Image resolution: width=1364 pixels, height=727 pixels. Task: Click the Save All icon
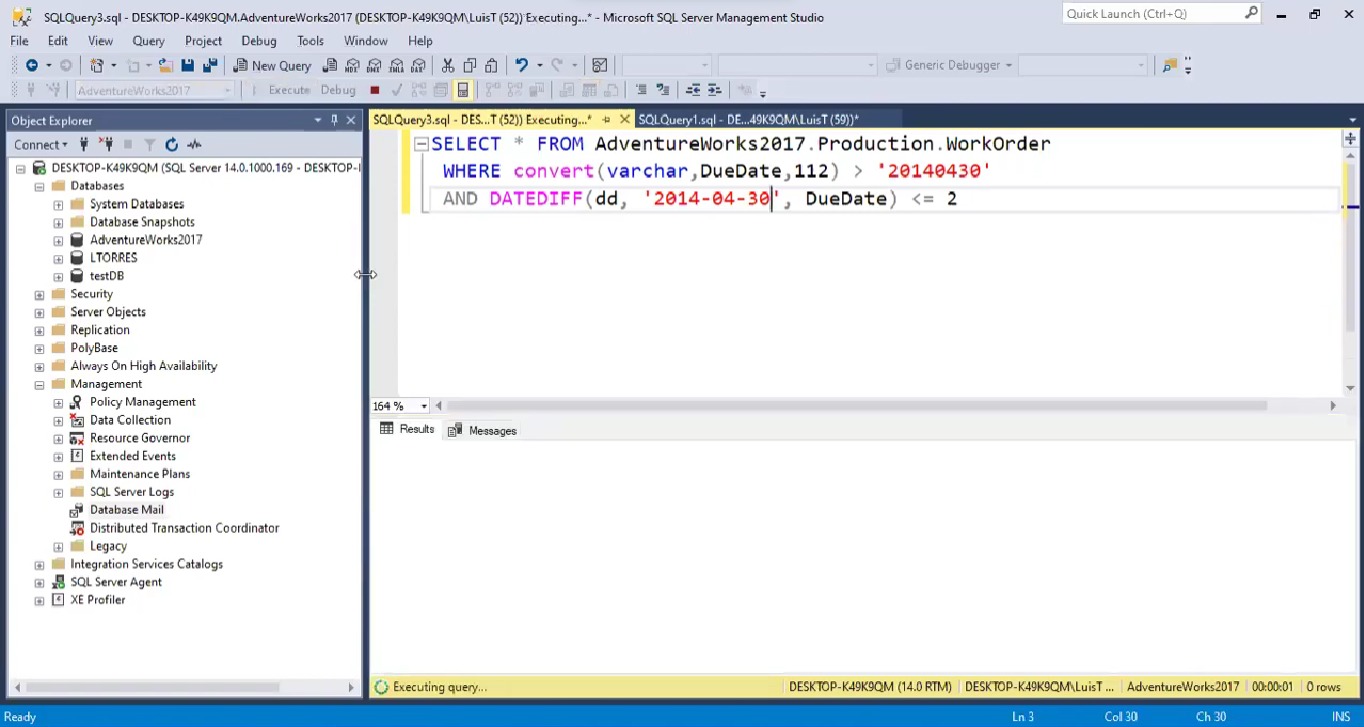210,65
